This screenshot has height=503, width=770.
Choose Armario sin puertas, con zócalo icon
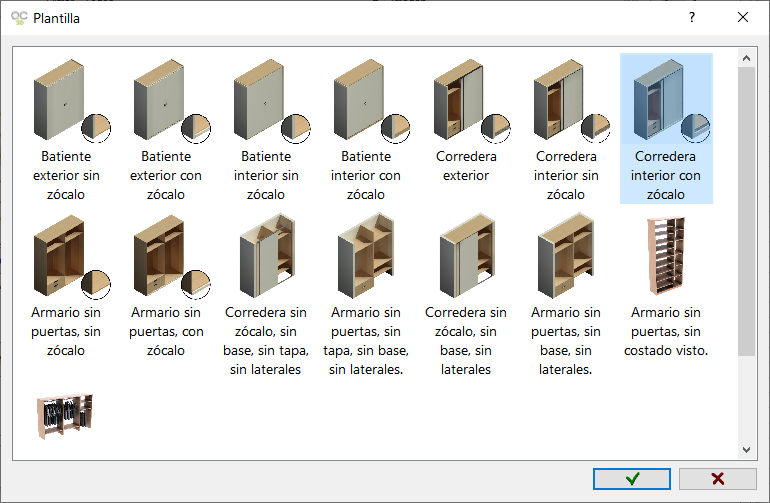[172, 256]
